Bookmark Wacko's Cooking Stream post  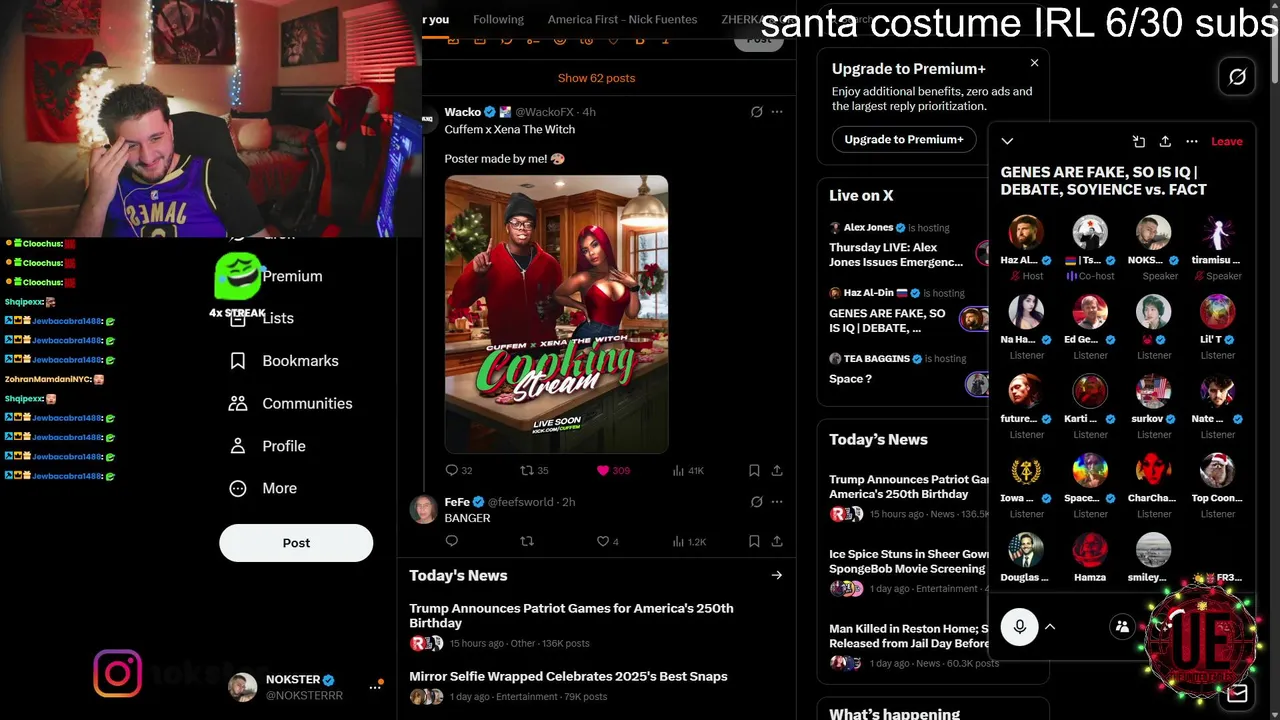point(754,470)
